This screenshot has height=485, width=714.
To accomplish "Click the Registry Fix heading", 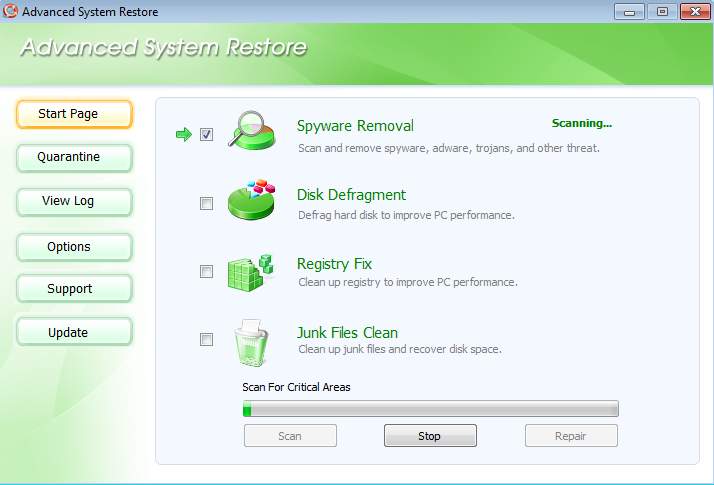I will 334,264.
